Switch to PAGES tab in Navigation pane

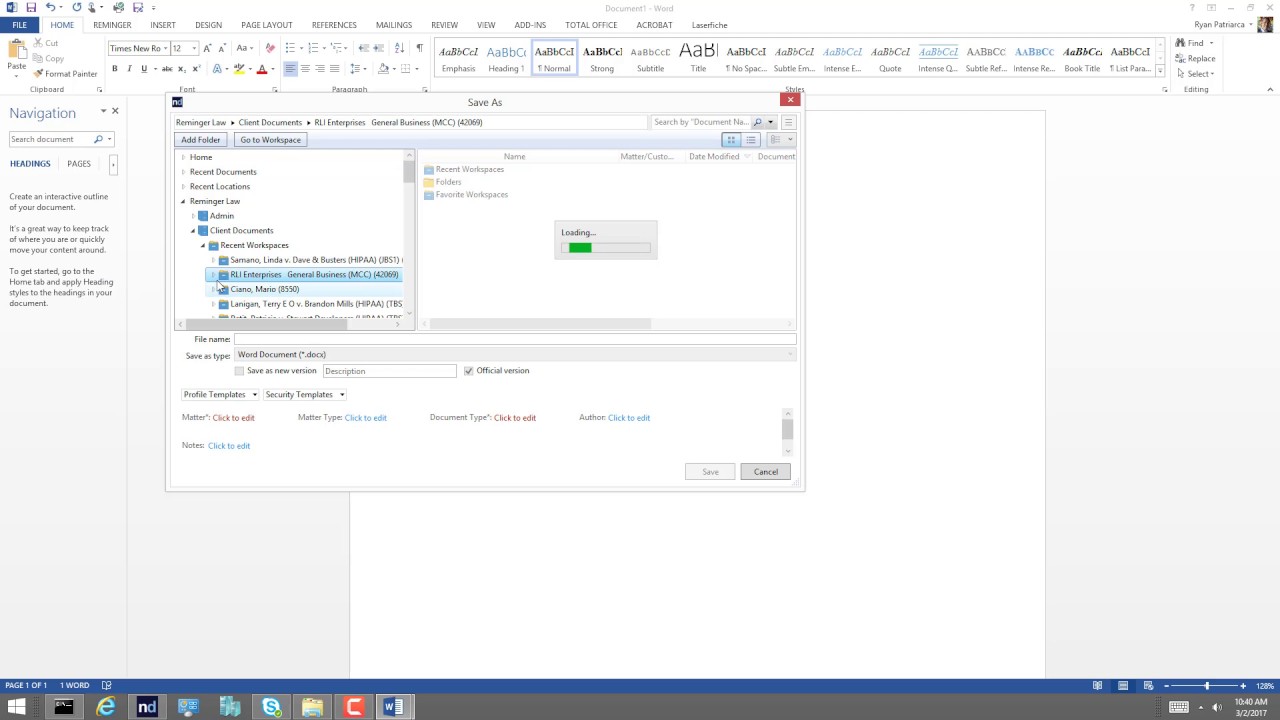[x=79, y=164]
